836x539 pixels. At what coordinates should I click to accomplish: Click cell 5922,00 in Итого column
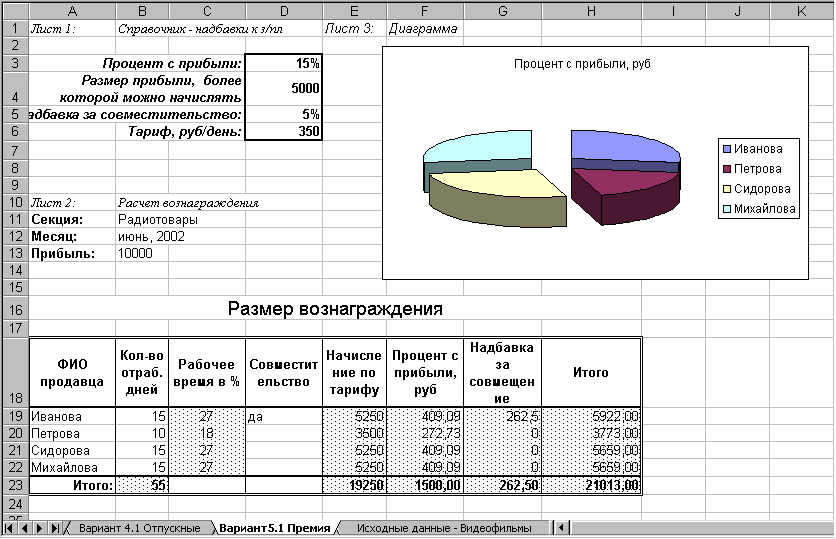tap(591, 416)
